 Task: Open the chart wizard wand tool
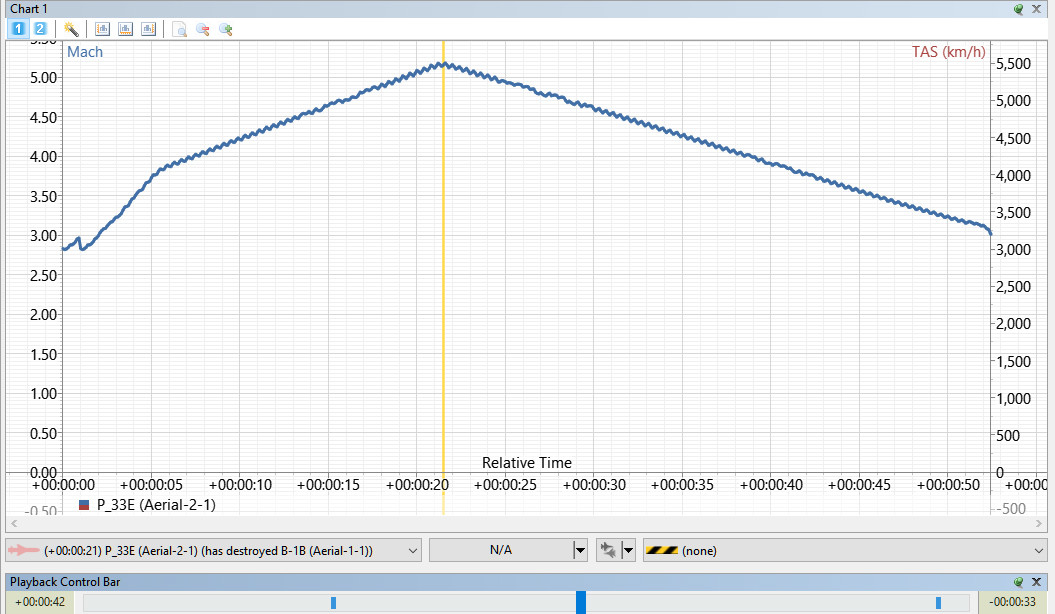[x=71, y=29]
